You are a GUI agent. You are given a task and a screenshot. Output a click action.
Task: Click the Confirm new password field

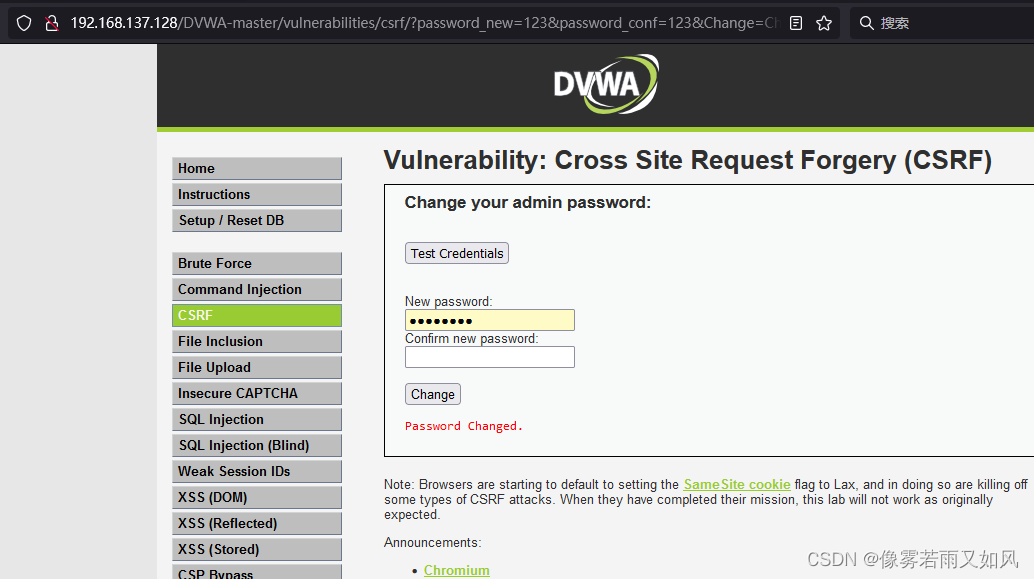click(489, 357)
